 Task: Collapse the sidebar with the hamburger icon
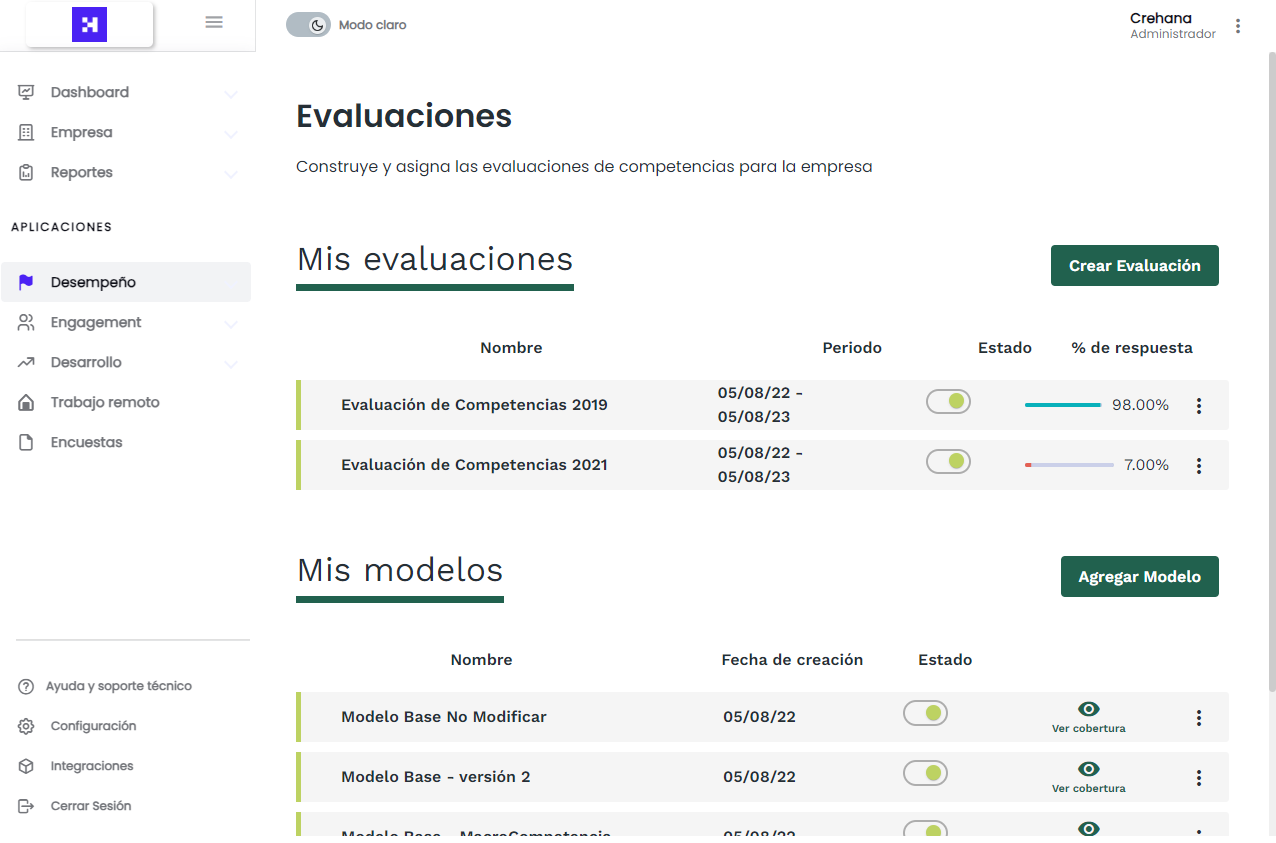point(213,21)
